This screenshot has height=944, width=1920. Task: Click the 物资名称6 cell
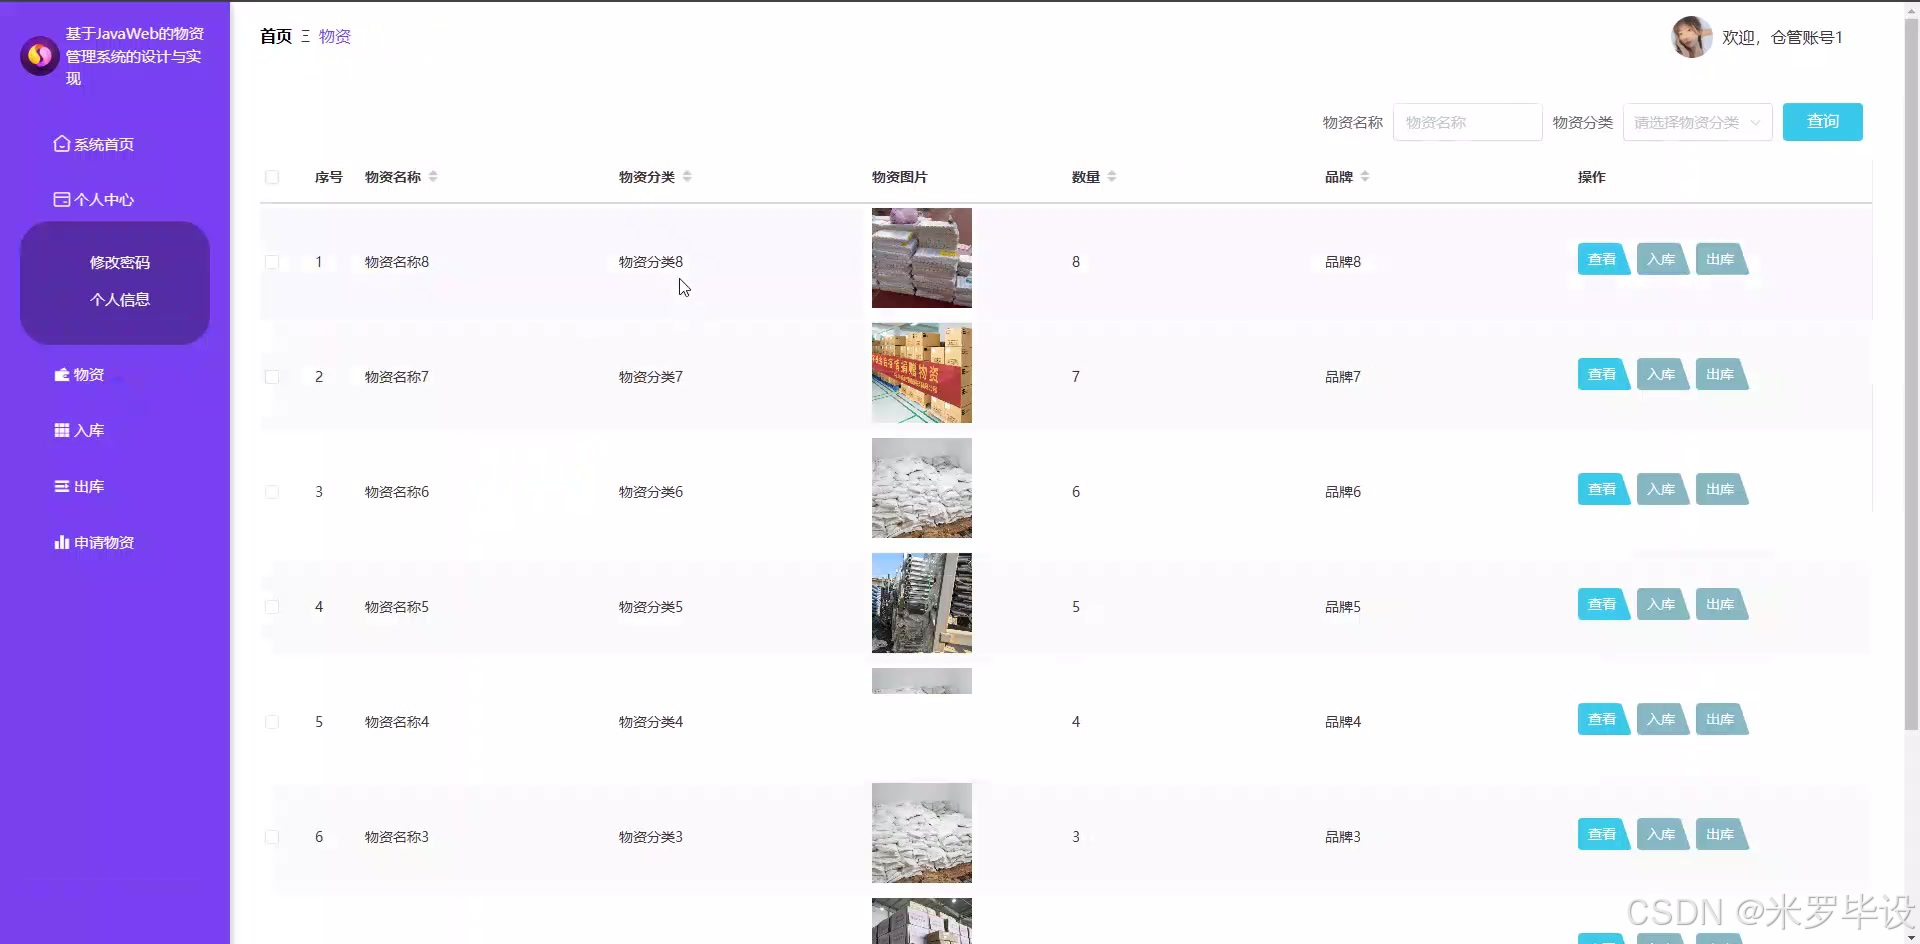point(397,492)
